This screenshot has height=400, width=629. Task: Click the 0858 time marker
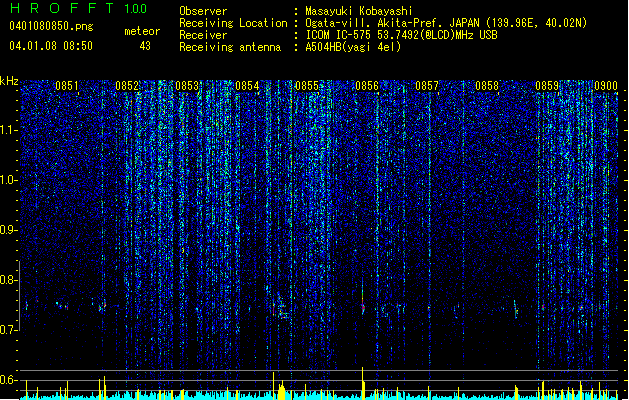487,86
